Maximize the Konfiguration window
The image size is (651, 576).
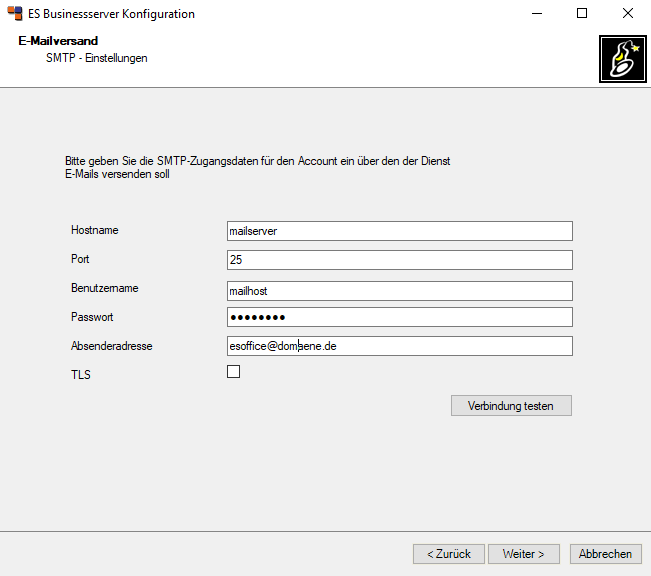(x=582, y=13)
